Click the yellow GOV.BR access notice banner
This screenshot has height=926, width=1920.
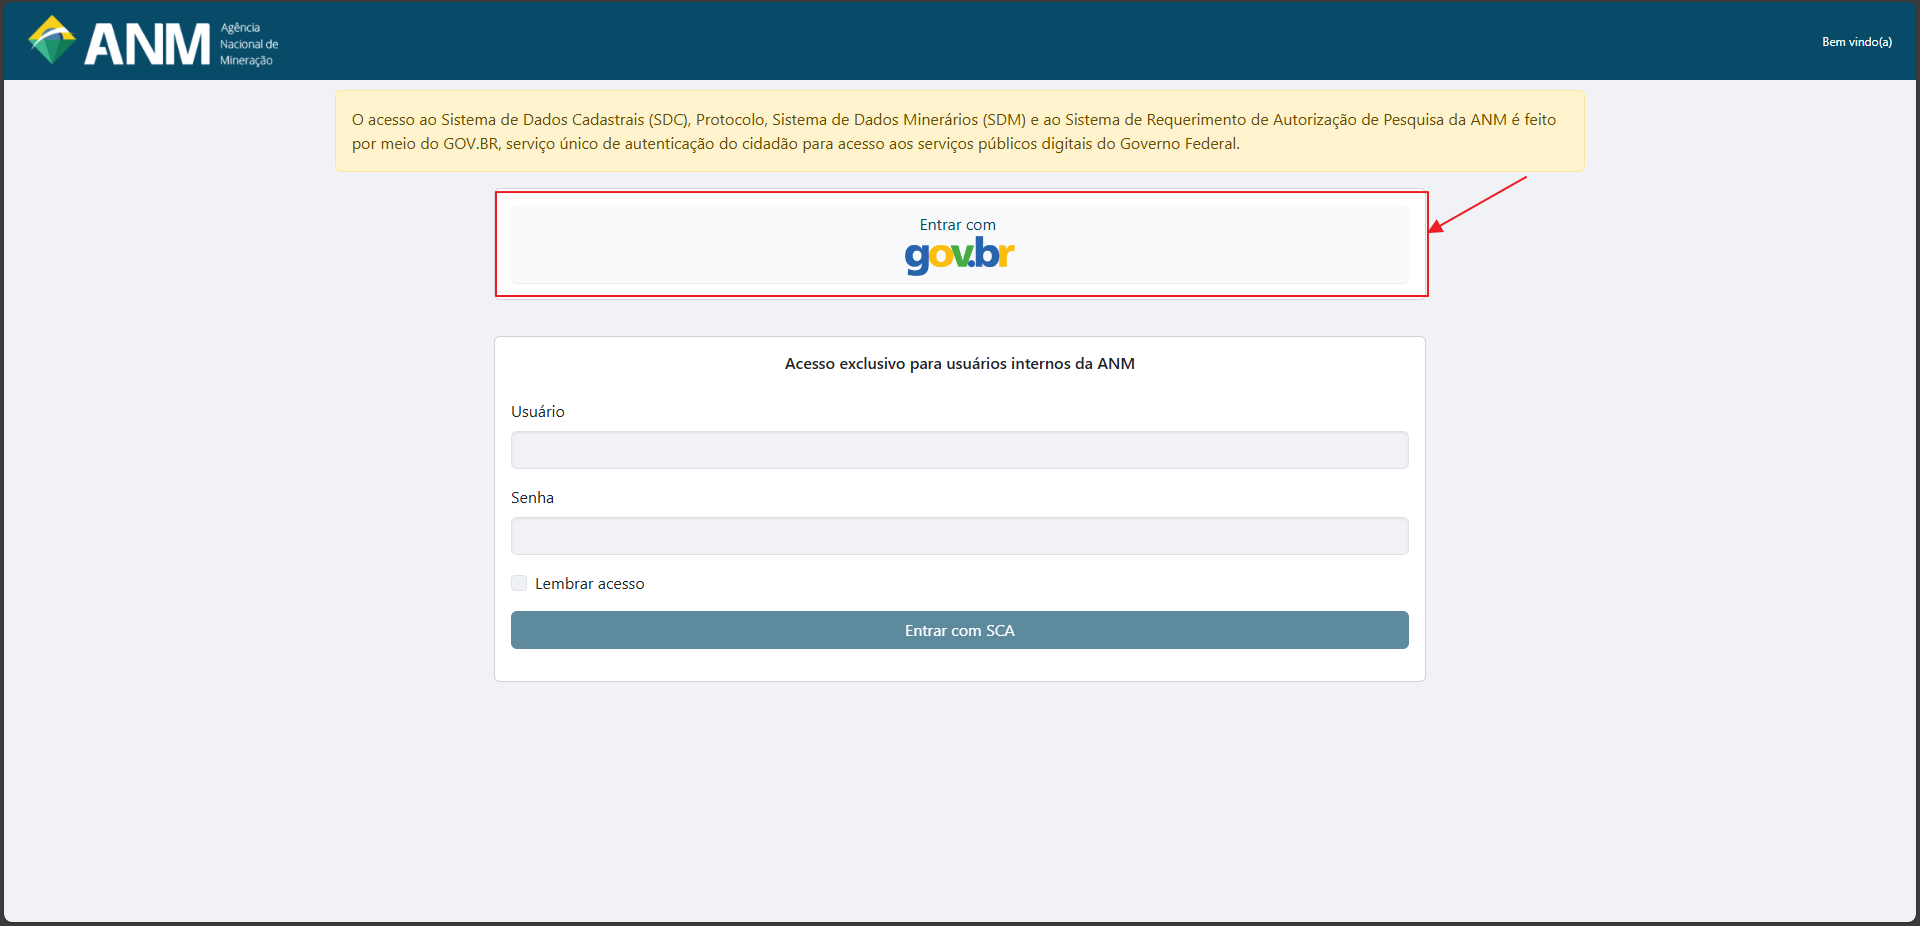click(960, 131)
